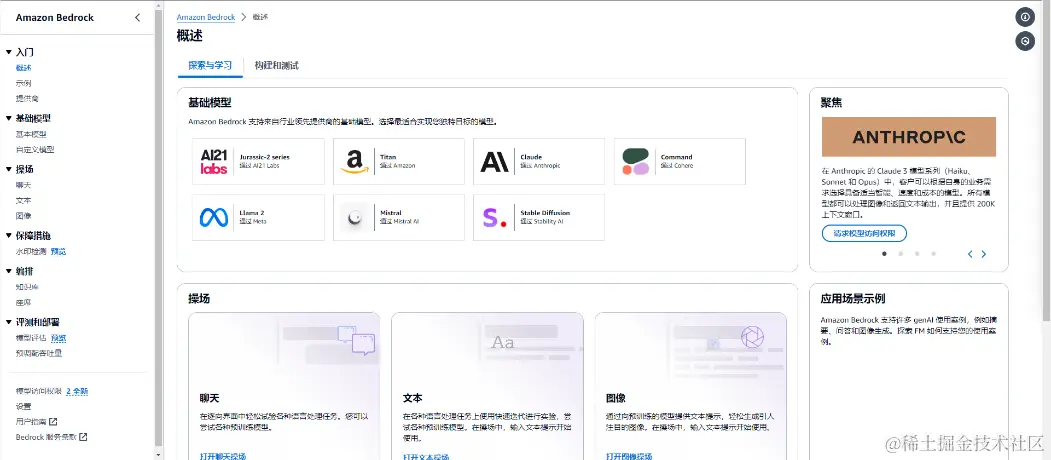This screenshot has width=1051, height=460.
Task: Click the 图像 playground card
Action: 690,387
